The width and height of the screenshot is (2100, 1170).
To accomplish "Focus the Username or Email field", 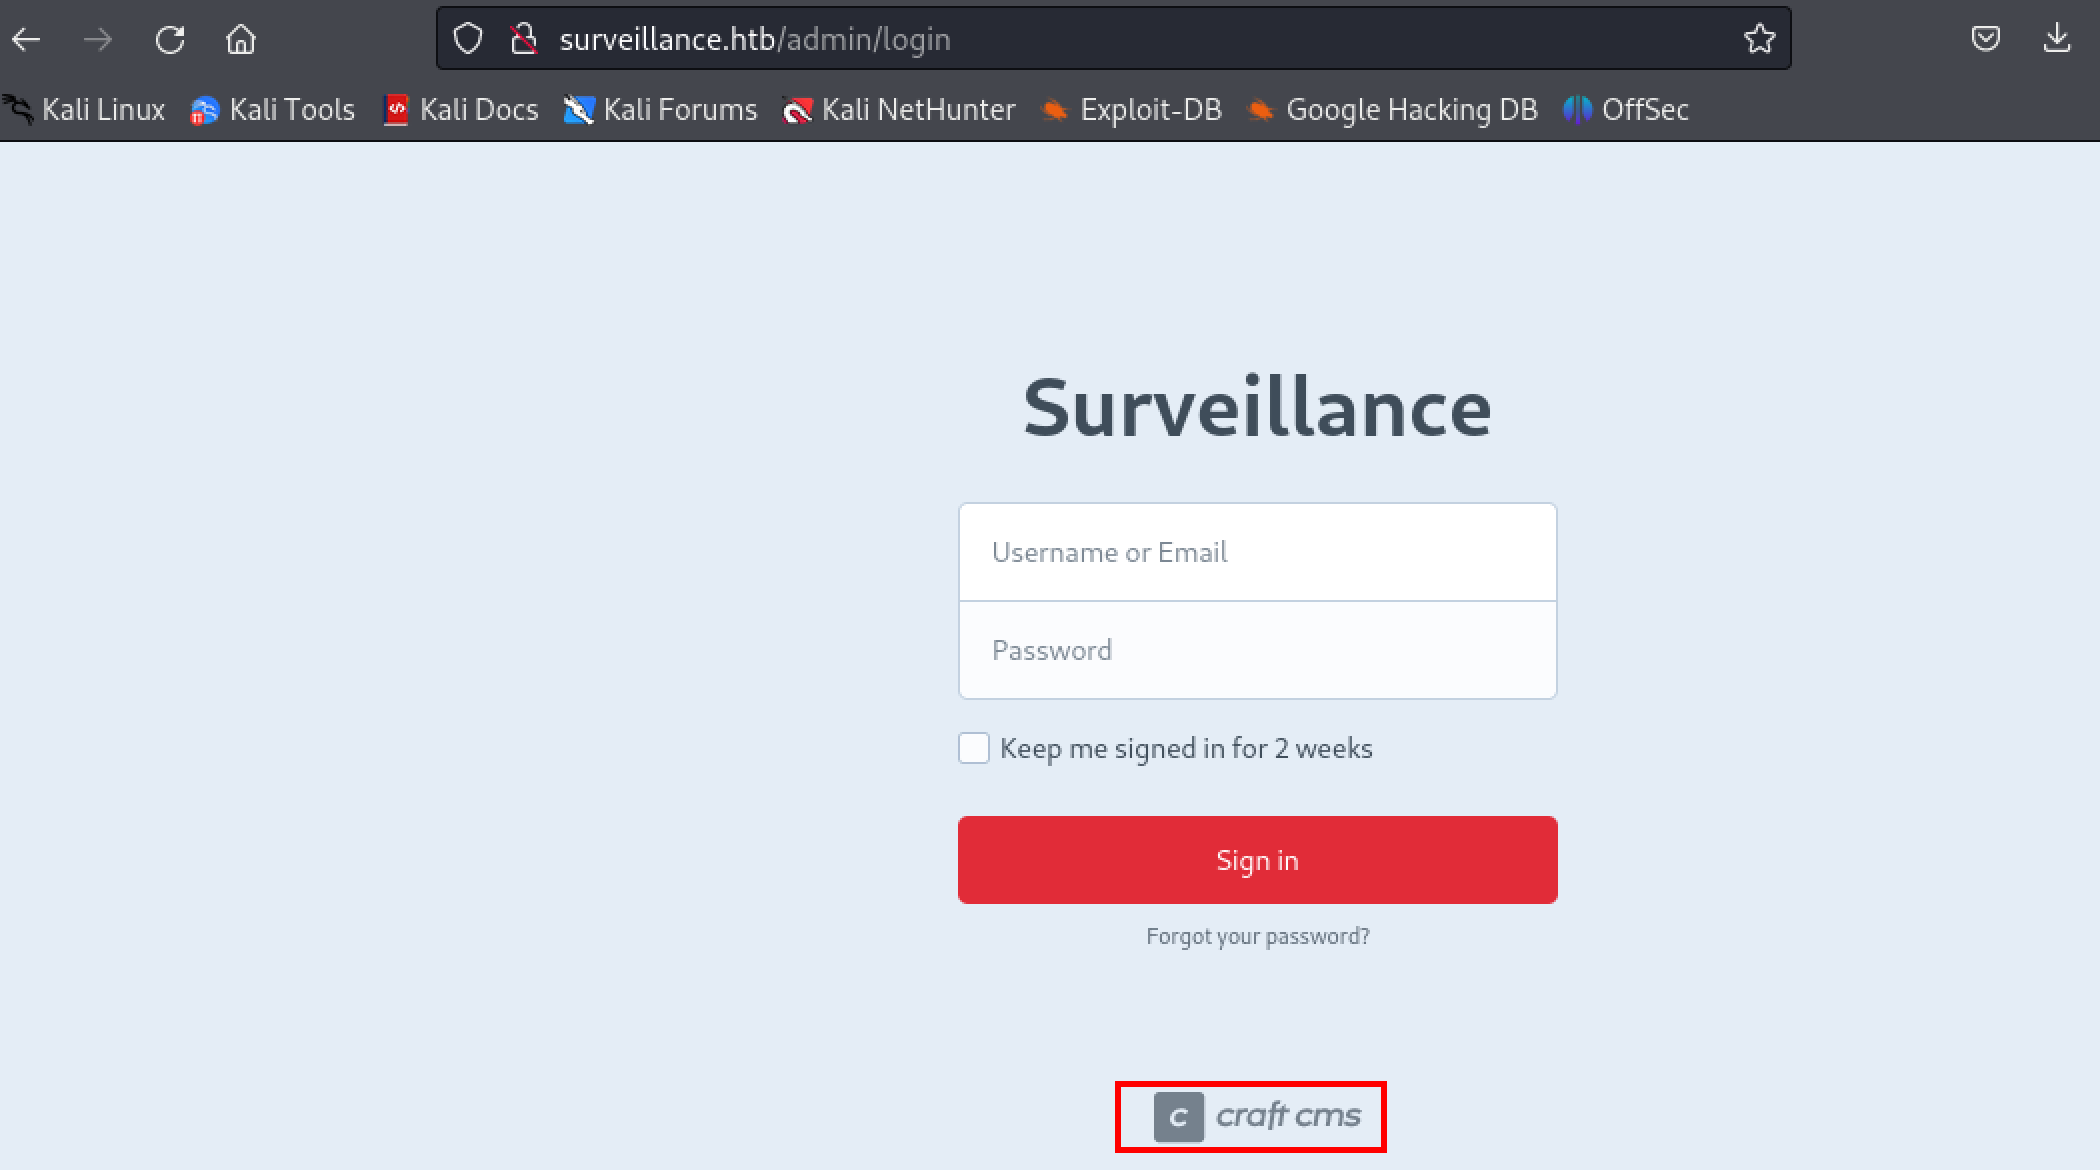I will click(x=1257, y=552).
